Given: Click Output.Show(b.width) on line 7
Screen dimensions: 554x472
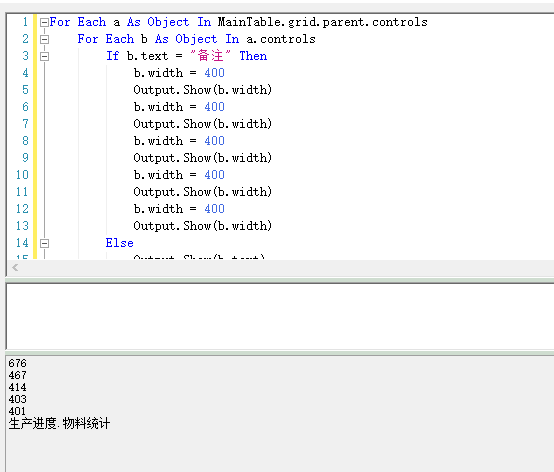Looking at the screenshot, I should (x=202, y=124).
